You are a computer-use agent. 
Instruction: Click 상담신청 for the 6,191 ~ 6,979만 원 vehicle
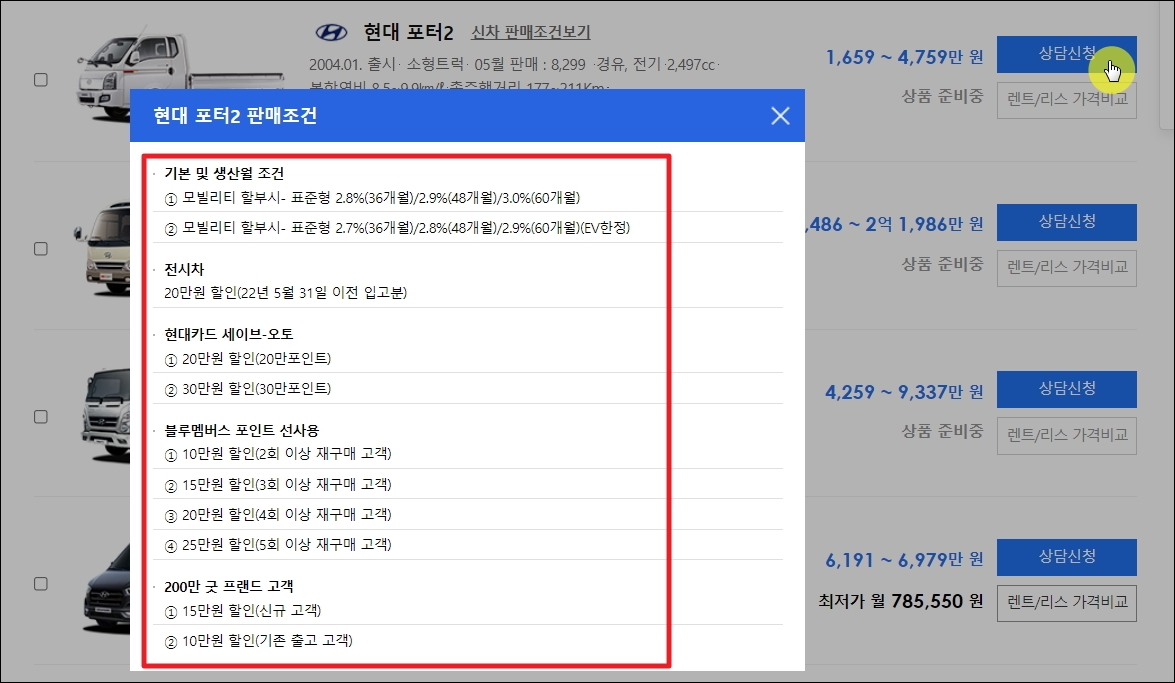point(1066,557)
